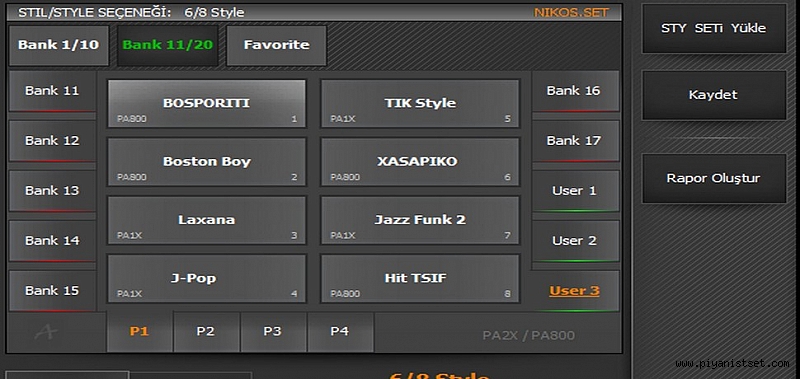Select Bank 16
The height and width of the screenshot is (379, 800).
575,91
